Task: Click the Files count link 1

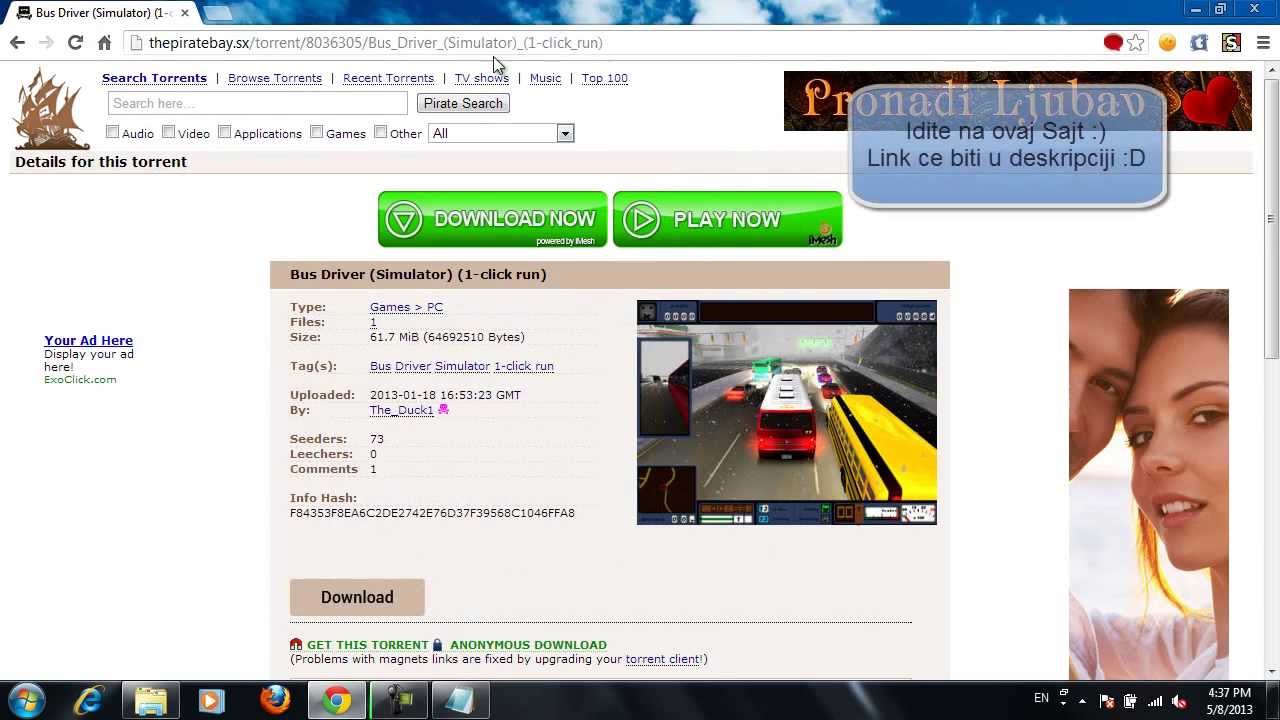Action: coord(373,322)
